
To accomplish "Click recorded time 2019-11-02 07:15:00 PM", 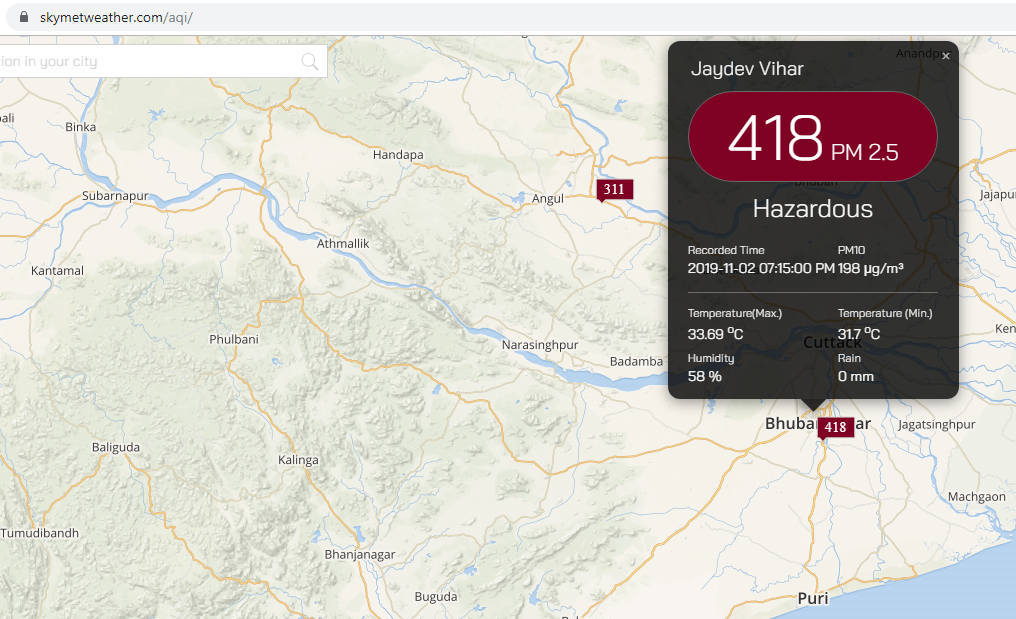I will (761, 268).
